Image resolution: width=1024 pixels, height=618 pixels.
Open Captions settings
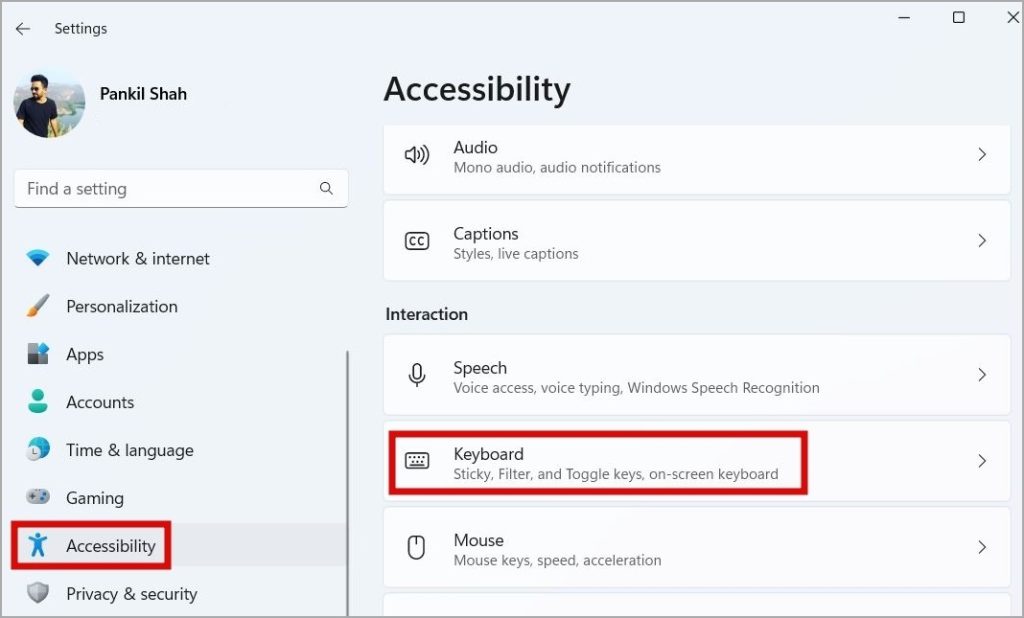(x=697, y=241)
